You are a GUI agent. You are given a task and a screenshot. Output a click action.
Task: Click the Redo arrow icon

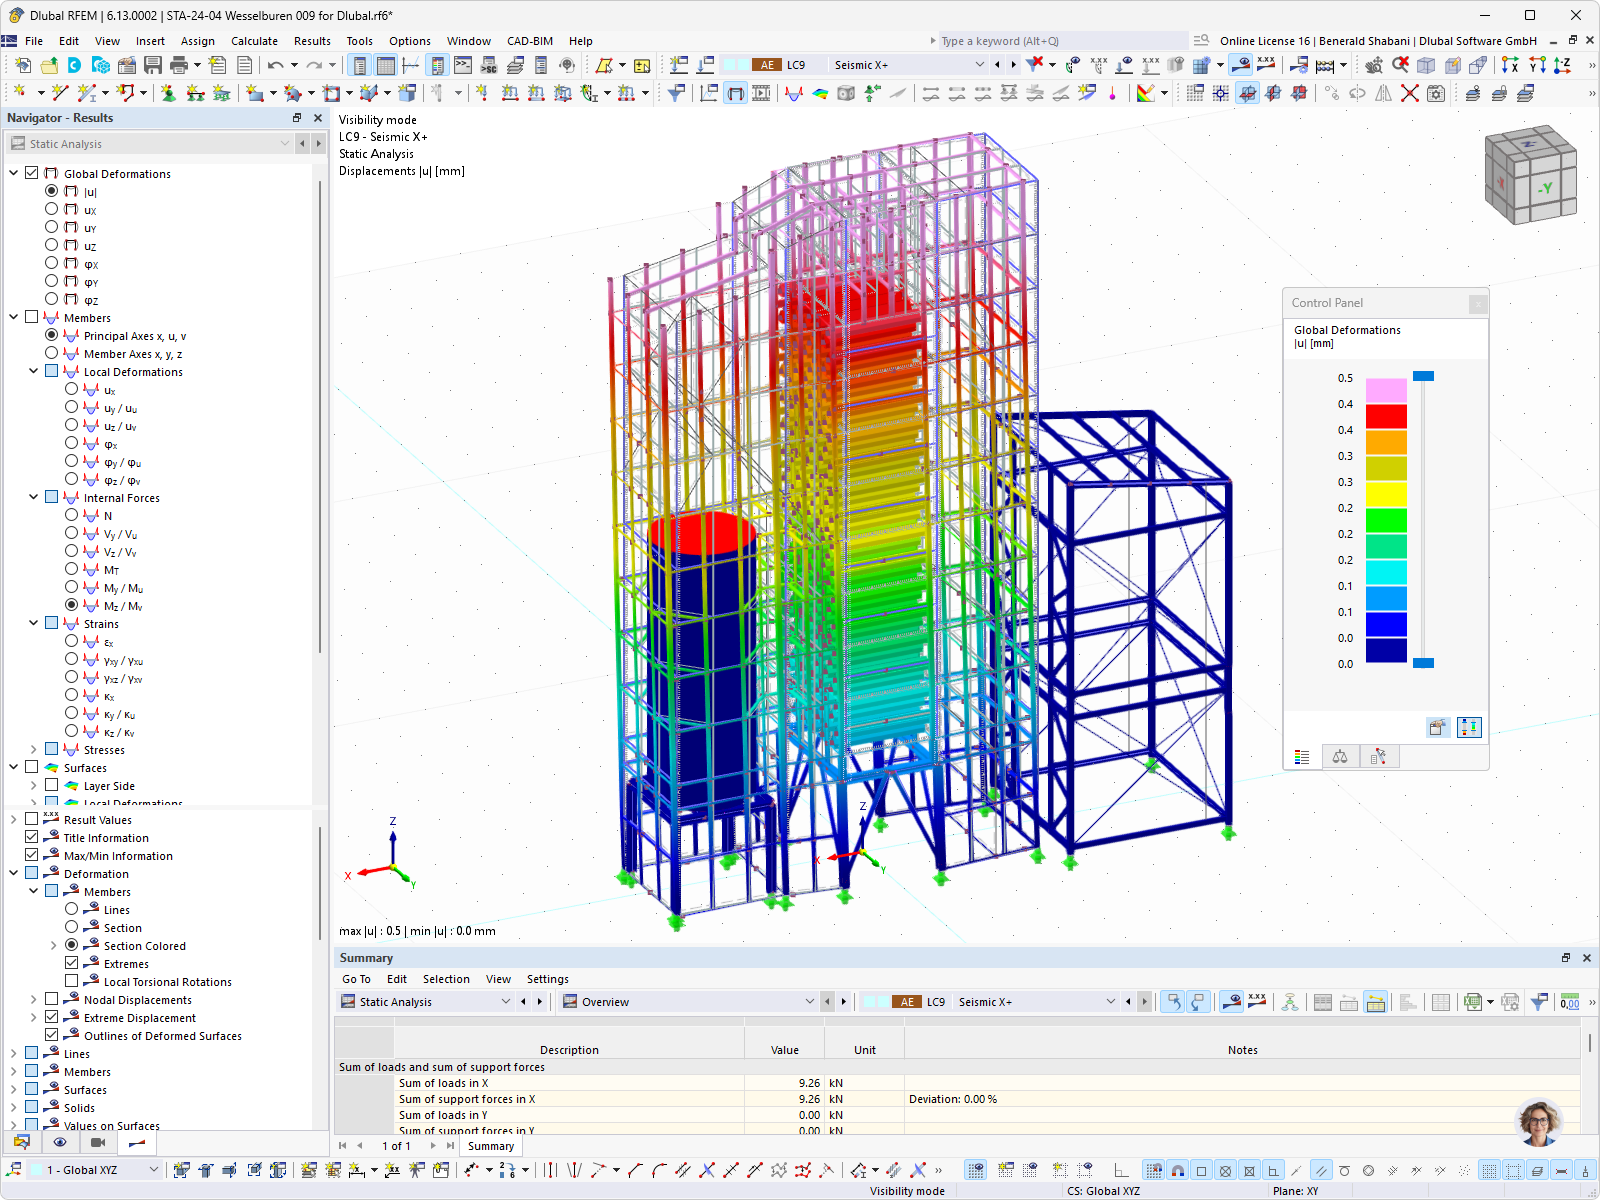click(x=314, y=65)
